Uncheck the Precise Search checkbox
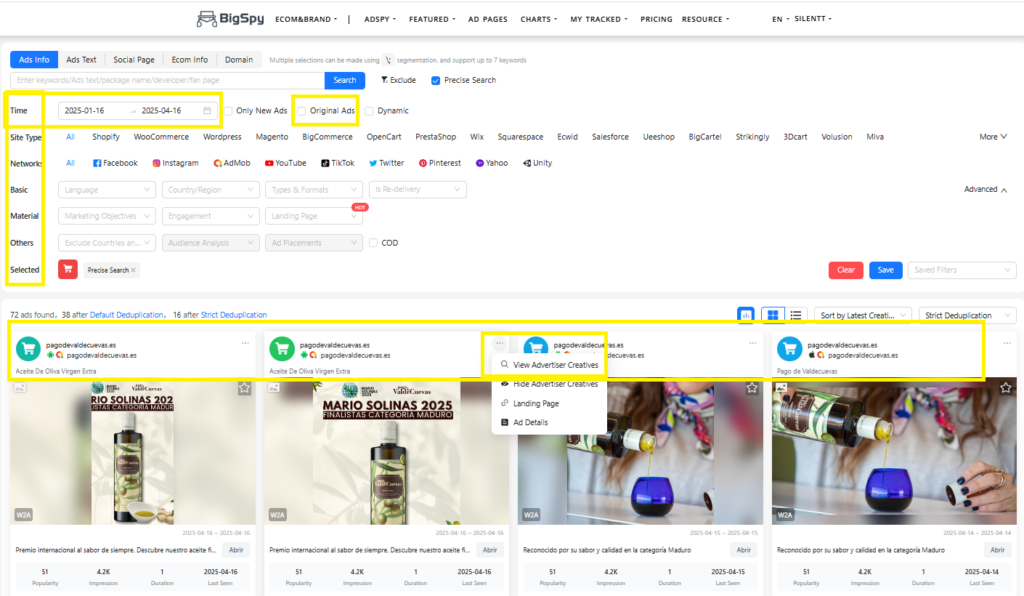Viewport: 1024px width, 596px height. 436,80
